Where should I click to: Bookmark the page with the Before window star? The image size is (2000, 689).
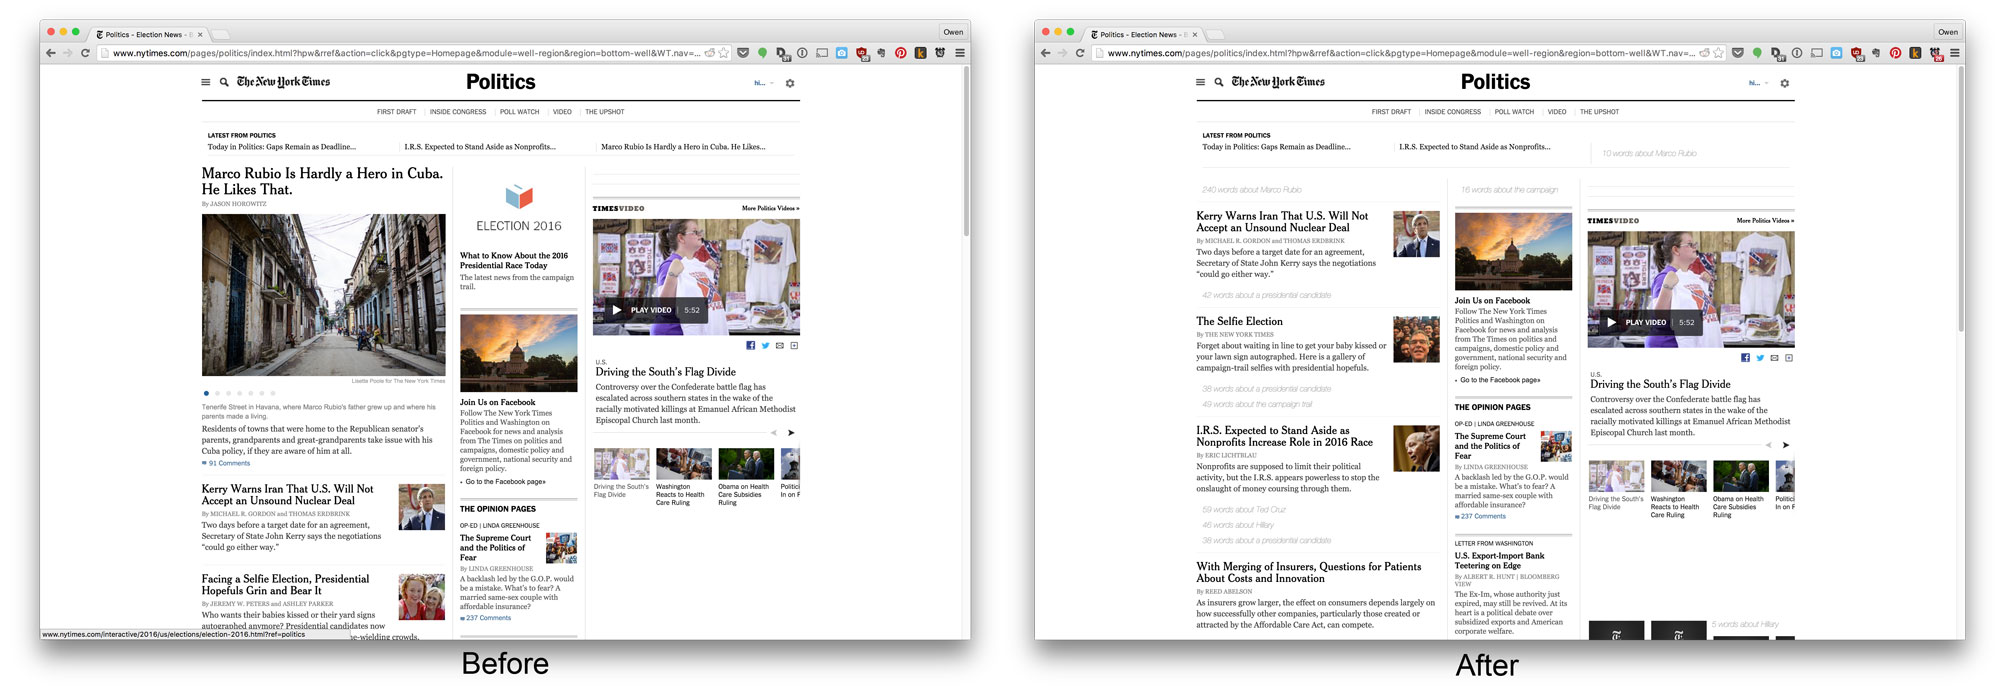tap(725, 53)
